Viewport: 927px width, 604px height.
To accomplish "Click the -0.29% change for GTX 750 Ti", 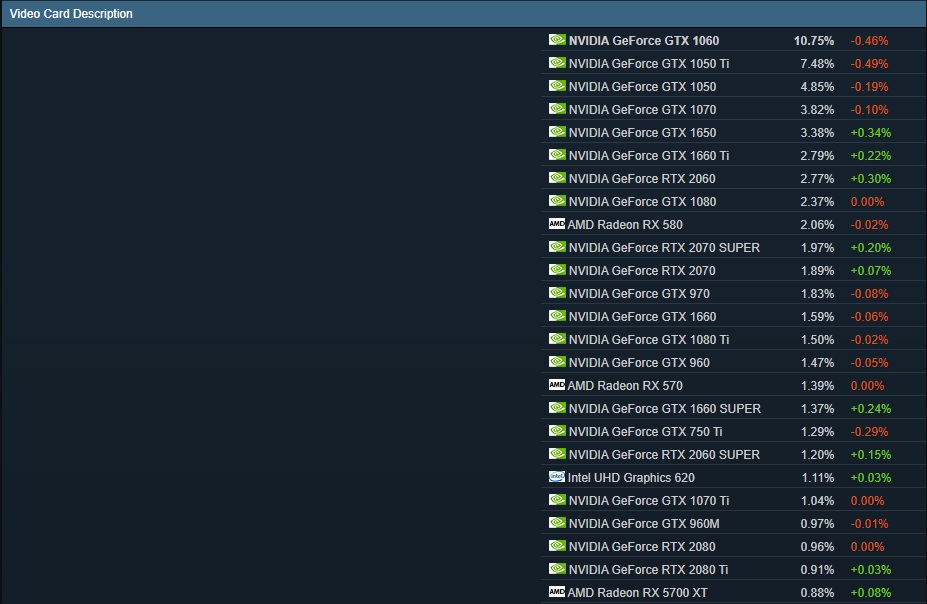I will click(x=869, y=432).
